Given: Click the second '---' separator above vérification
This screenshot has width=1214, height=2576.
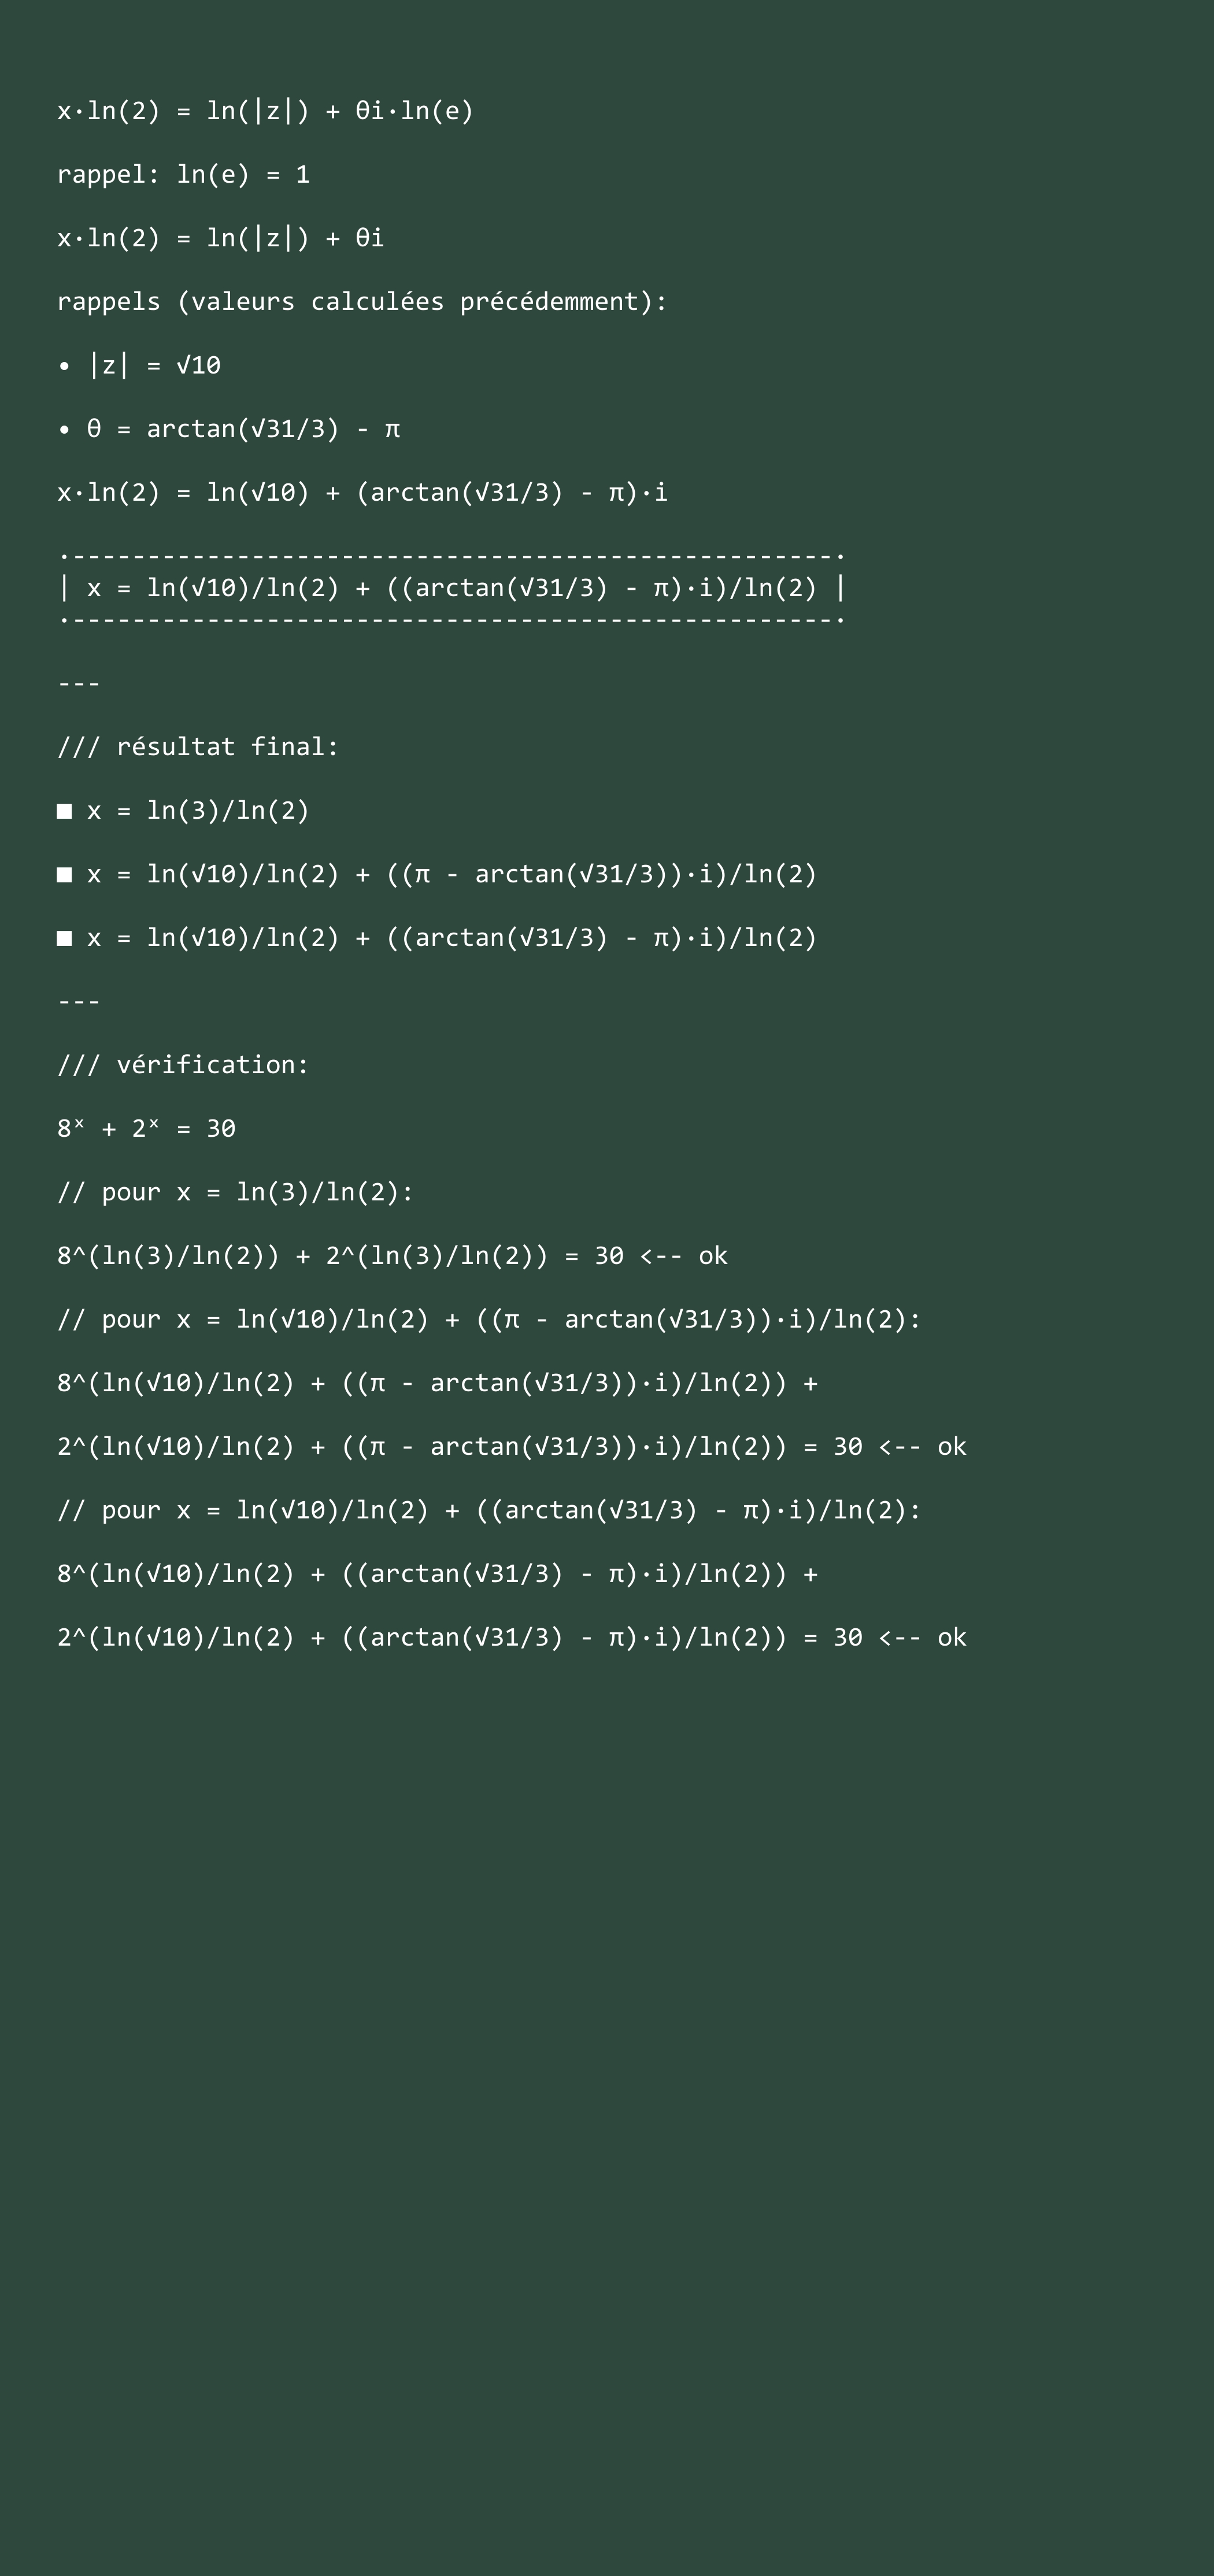Looking at the screenshot, I should [79, 1002].
